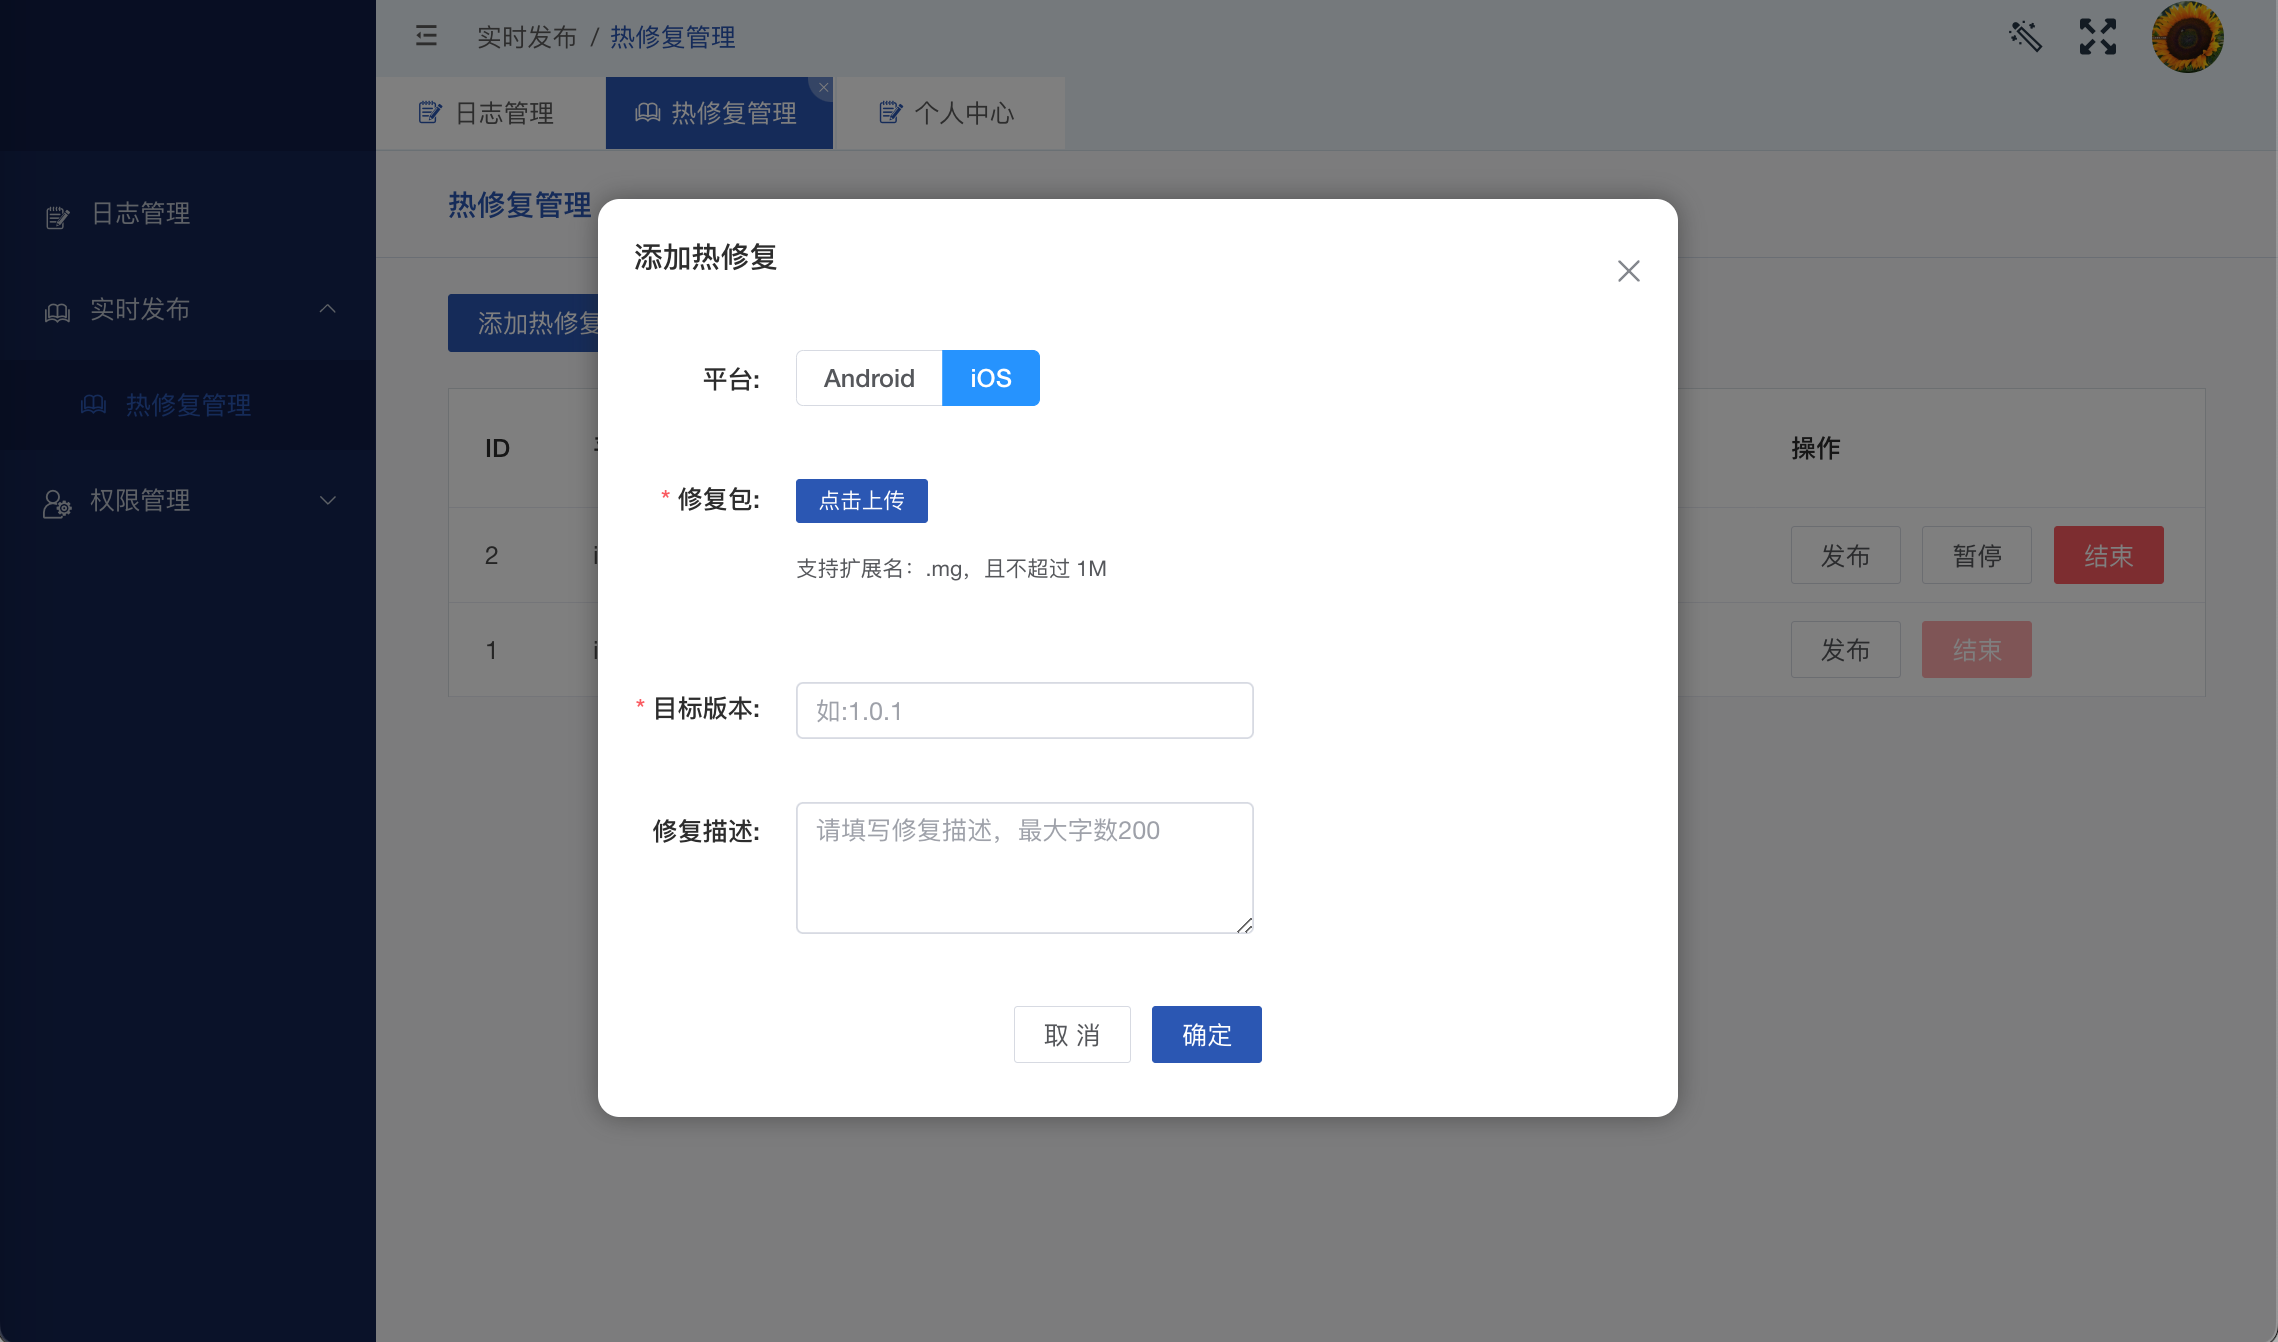Open the sunflower user avatar menu

(2187, 37)
